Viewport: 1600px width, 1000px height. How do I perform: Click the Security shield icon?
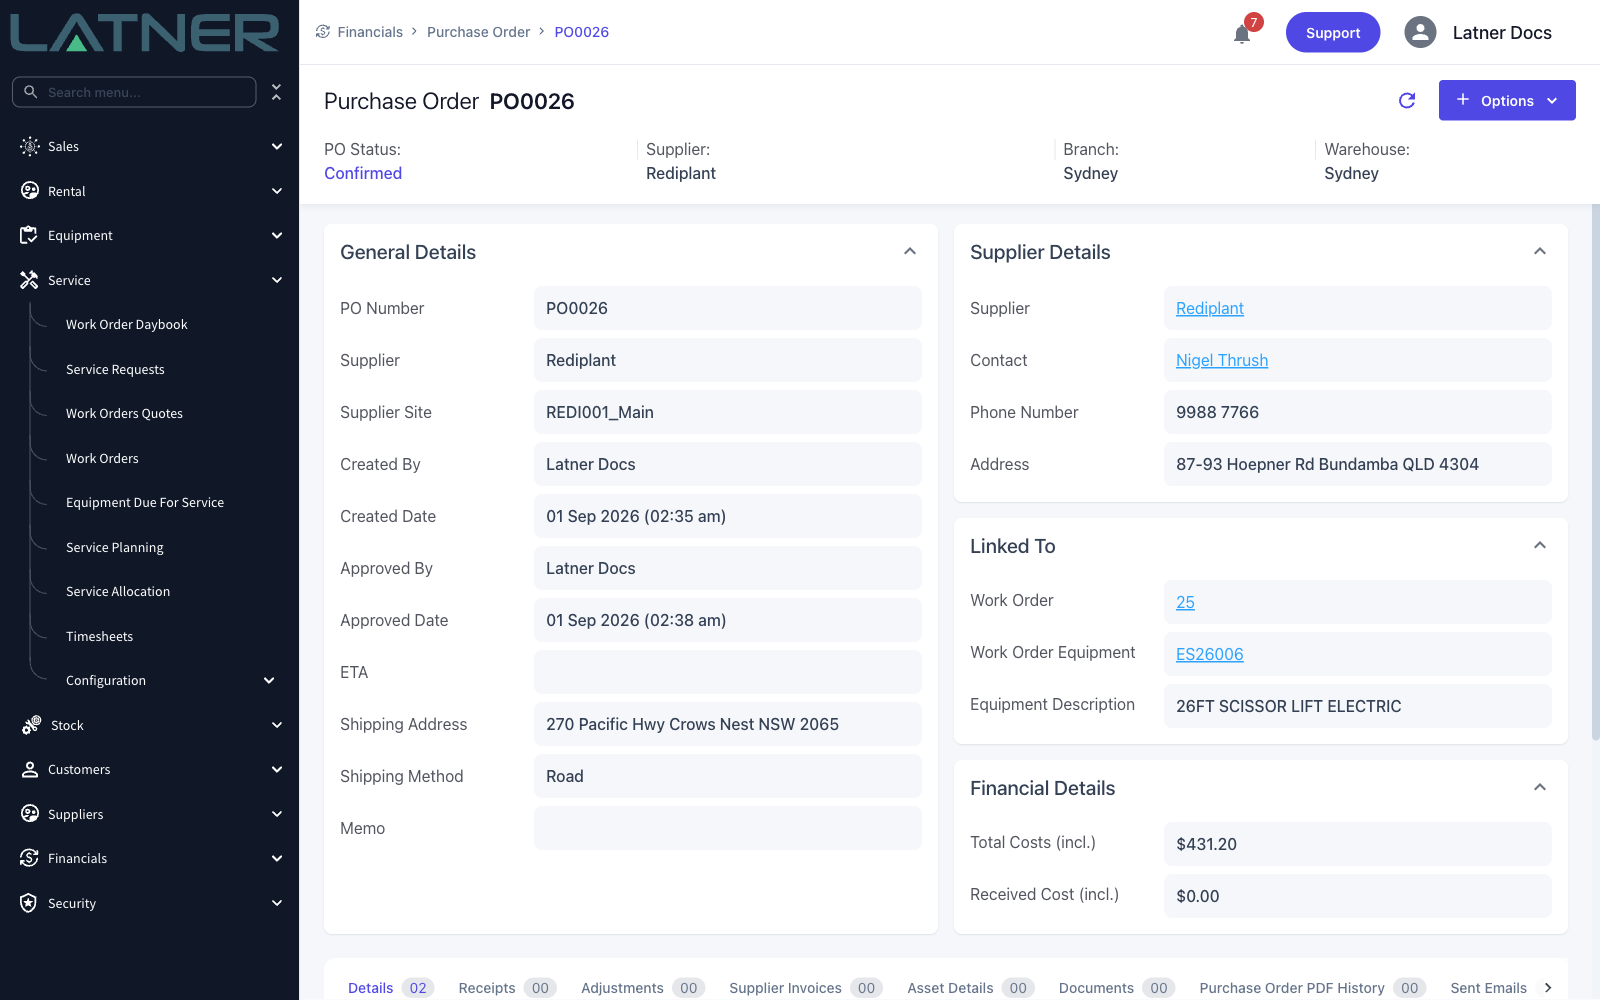[x=30, y=903]
